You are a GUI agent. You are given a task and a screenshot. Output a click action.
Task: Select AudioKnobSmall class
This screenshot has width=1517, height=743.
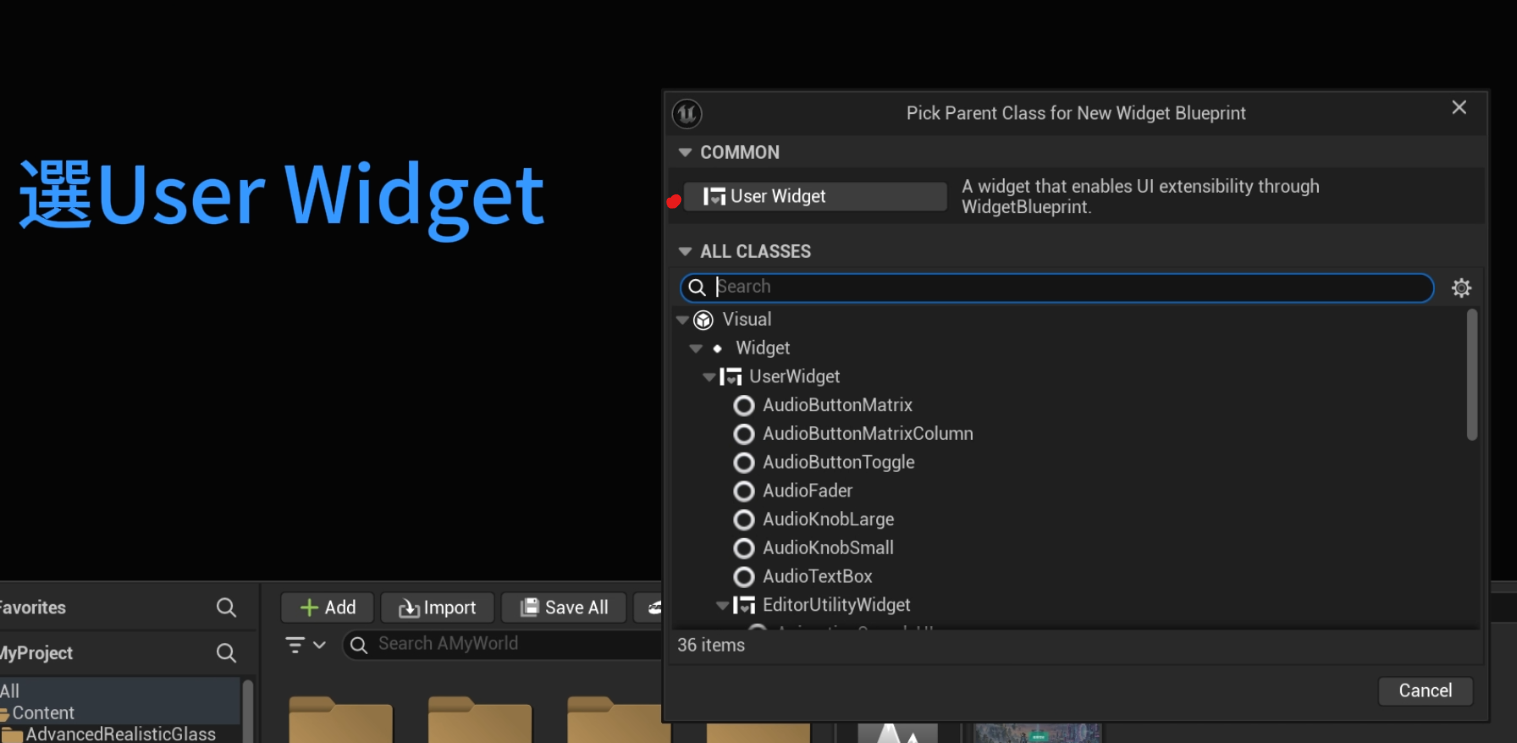[x=828, y=548]
